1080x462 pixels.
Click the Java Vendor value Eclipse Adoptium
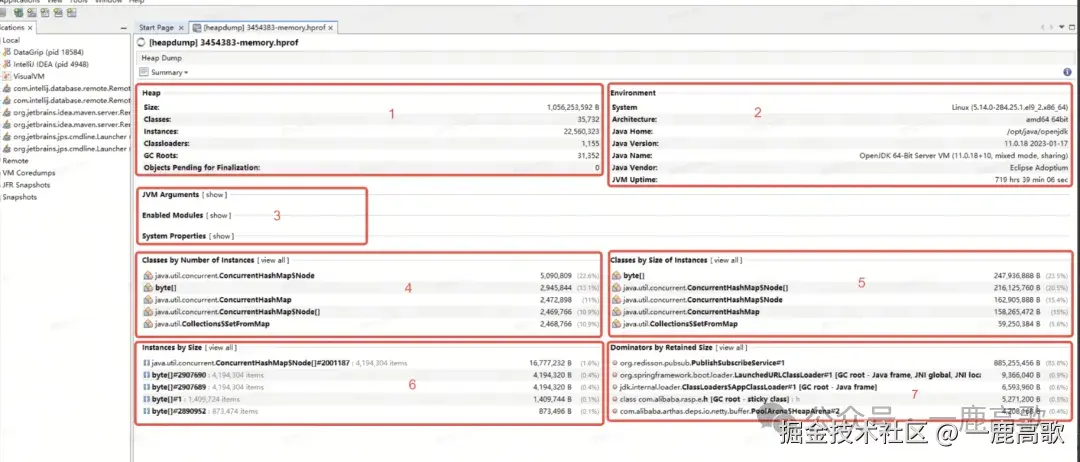pyautogui.click(x=1039, y=167)
